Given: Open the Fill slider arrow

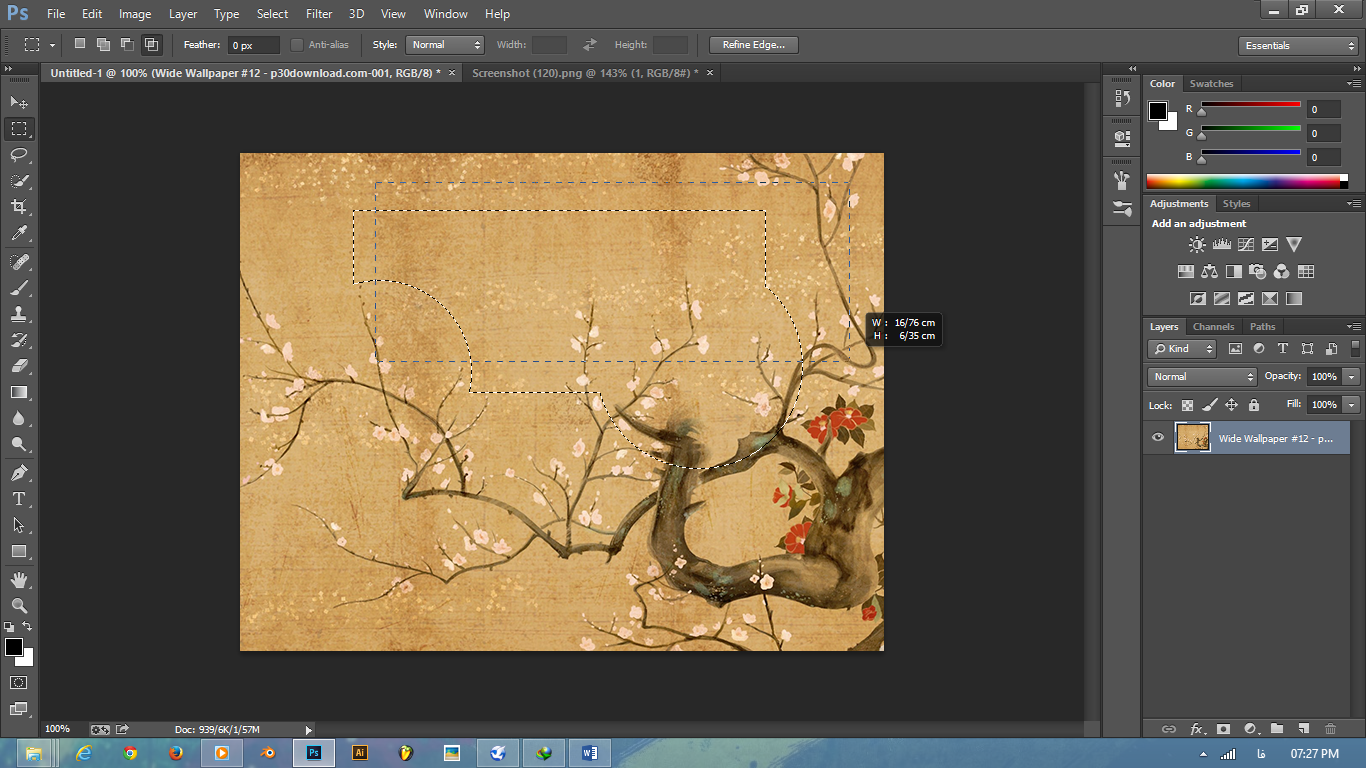Looking at the screenshot, I should click(1352, 405).
